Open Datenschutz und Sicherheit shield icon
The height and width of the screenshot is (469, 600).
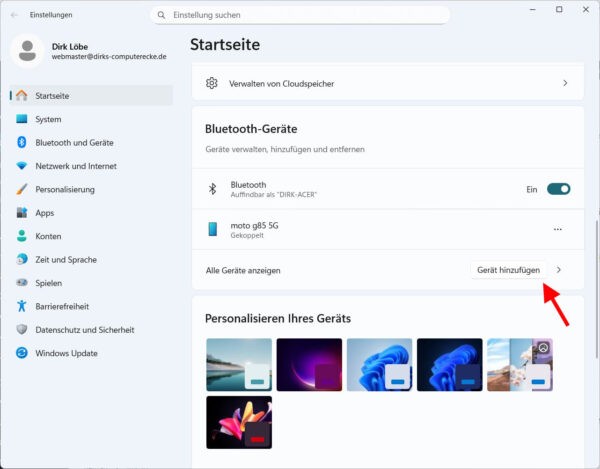[x=22, y=330]
